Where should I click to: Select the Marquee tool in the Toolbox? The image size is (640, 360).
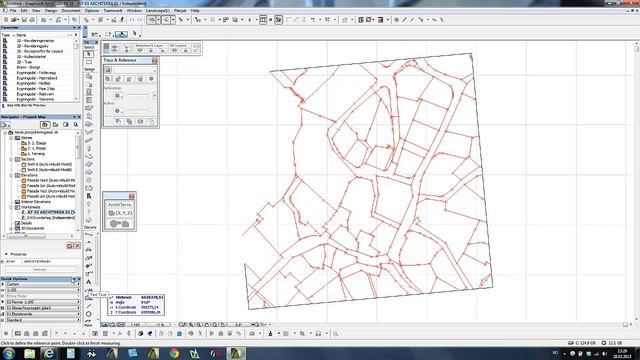point(89,62)
